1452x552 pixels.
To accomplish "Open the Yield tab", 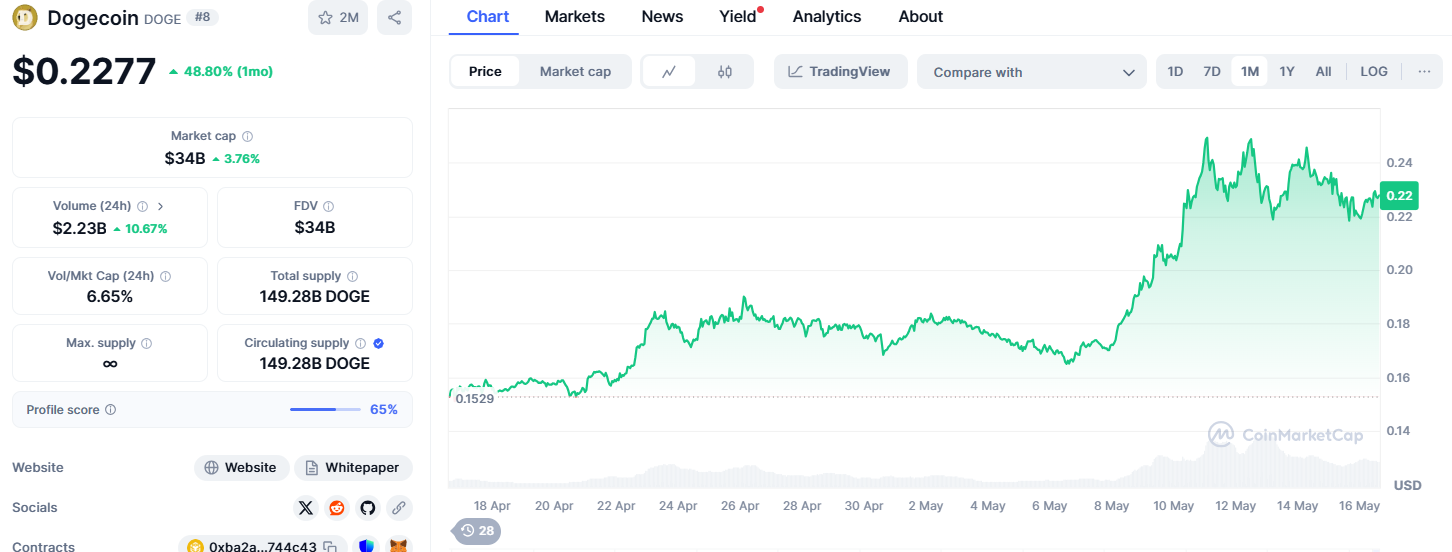I will click(x=738, y=16).
